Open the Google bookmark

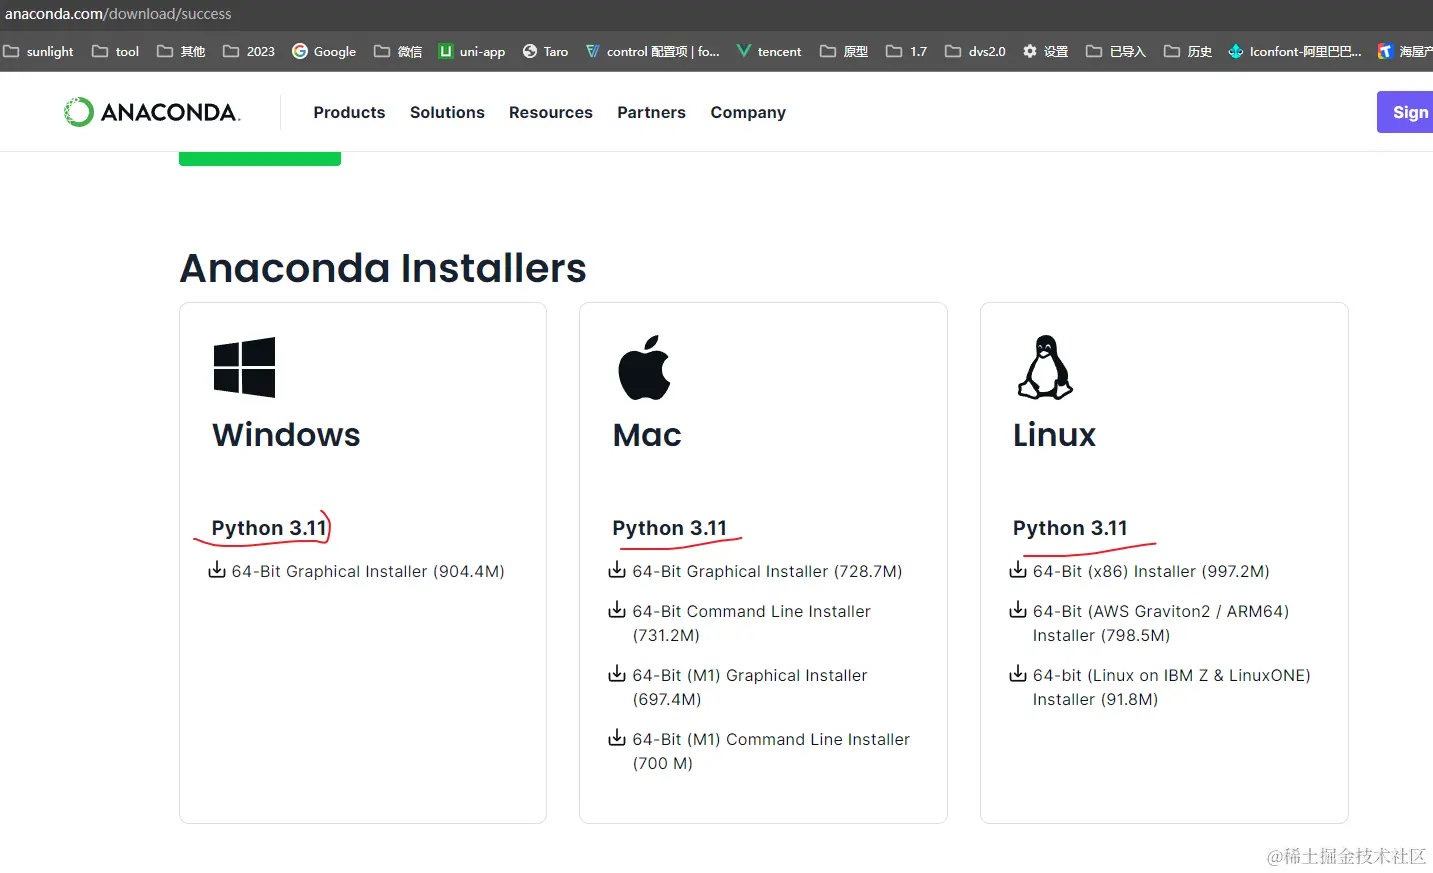point(324,51)
